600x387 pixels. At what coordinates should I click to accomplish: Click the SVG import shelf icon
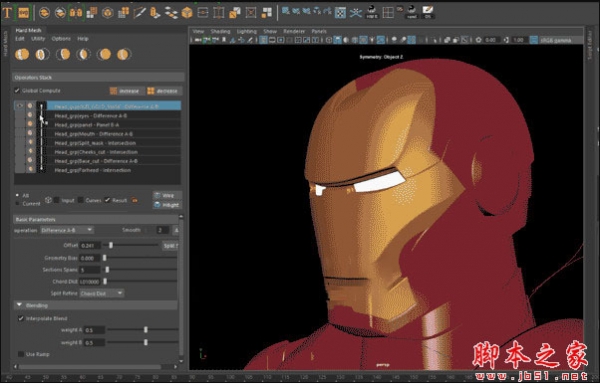coord(23,13)
